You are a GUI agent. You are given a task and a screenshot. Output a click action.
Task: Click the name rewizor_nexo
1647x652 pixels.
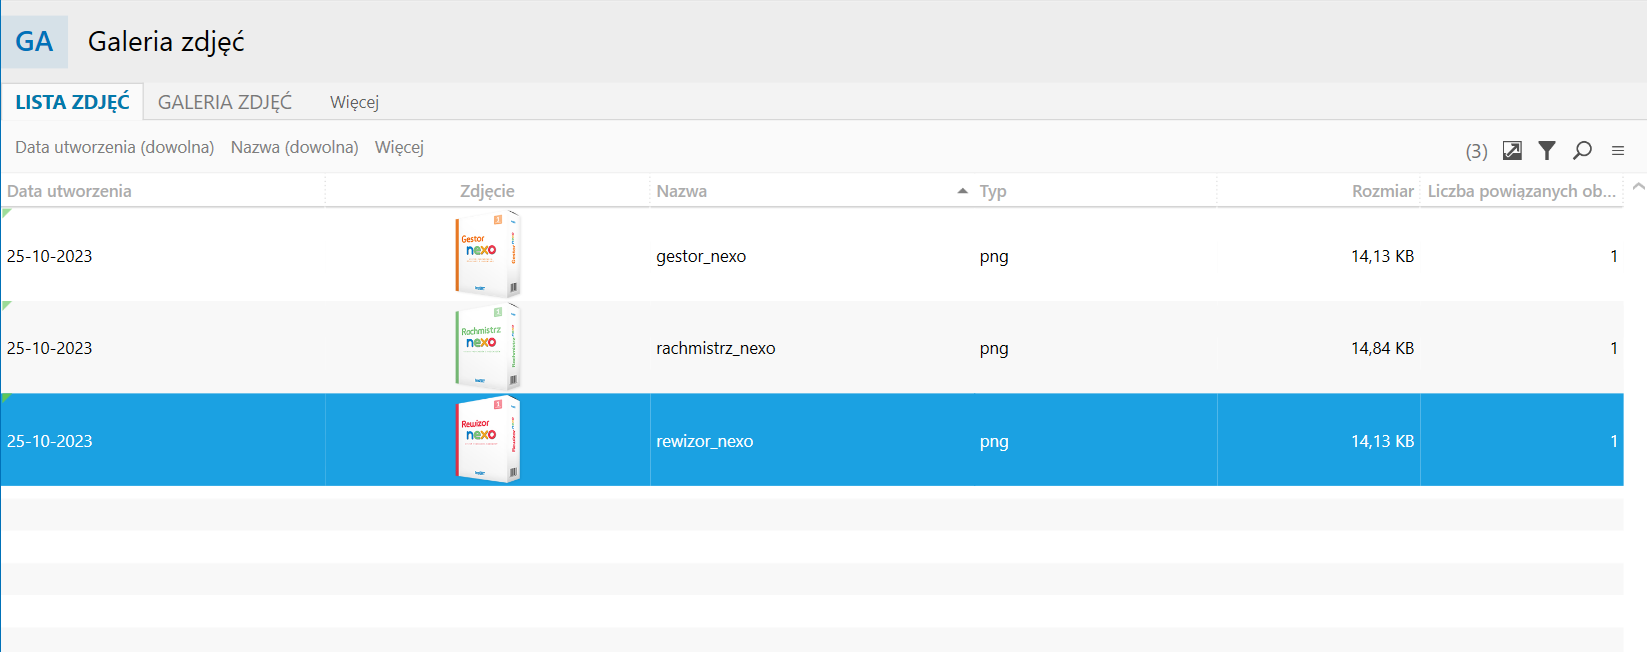click(705, 441)
